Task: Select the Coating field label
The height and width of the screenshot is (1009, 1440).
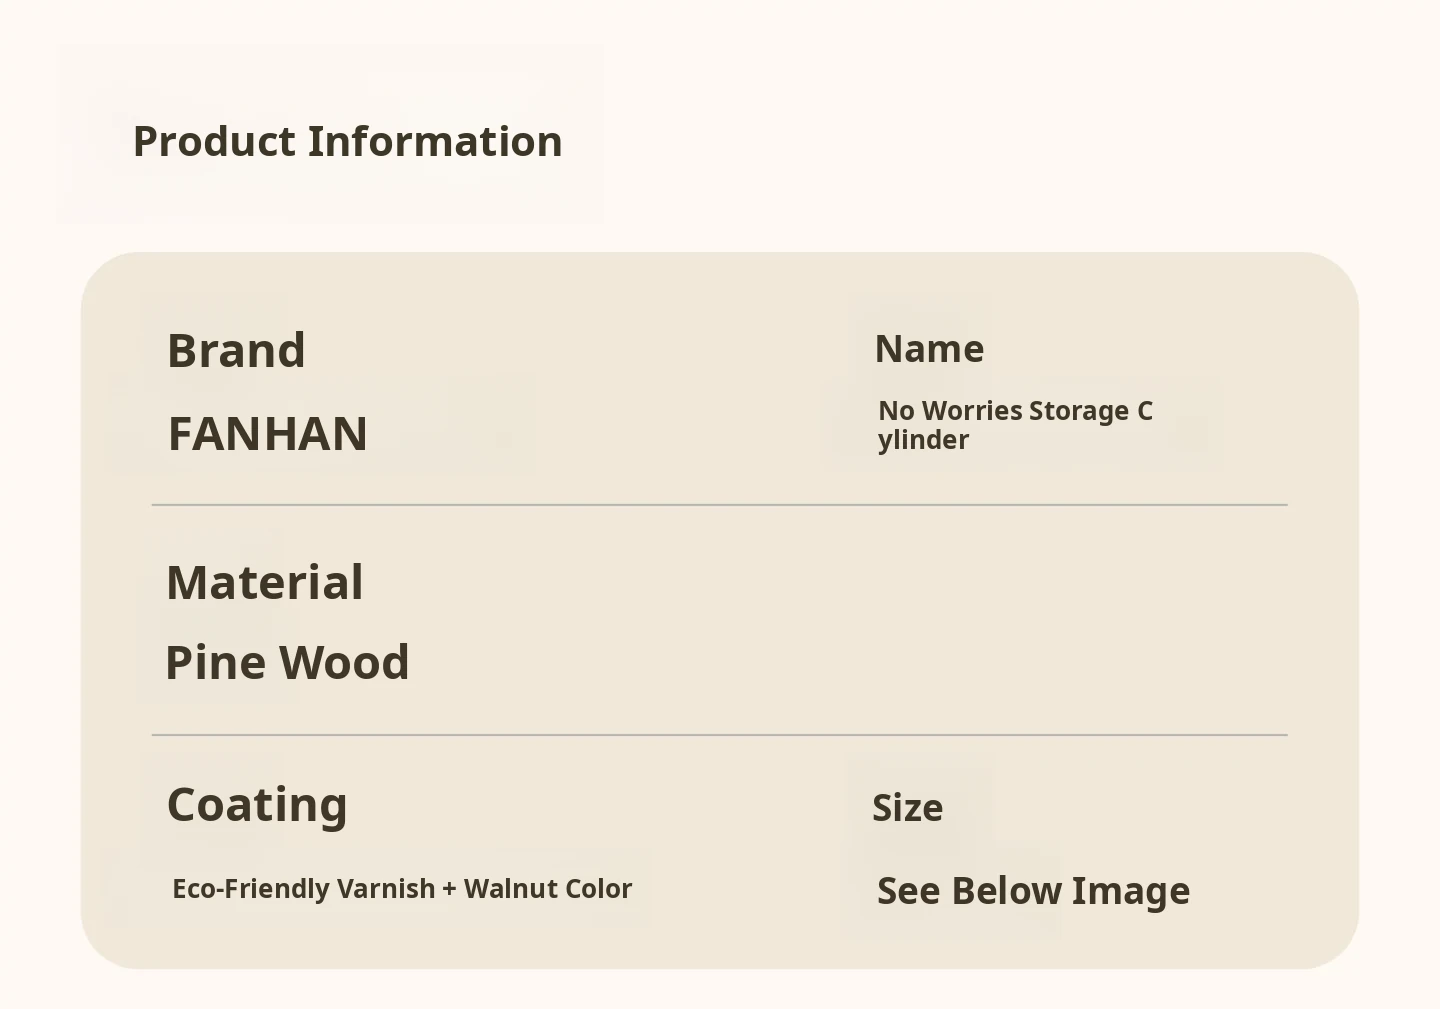Action: coord(257,805)
